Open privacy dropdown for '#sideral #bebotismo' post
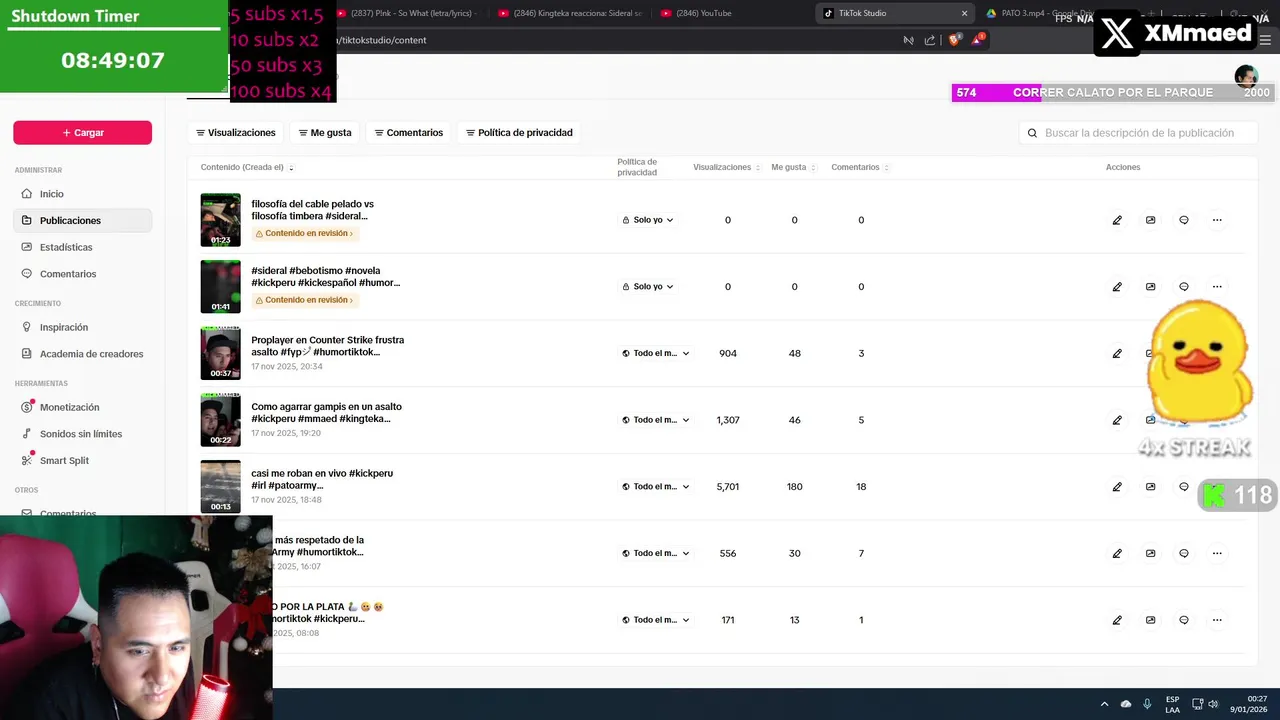This screenshot has height=720, width=1280. pos(648,287)
